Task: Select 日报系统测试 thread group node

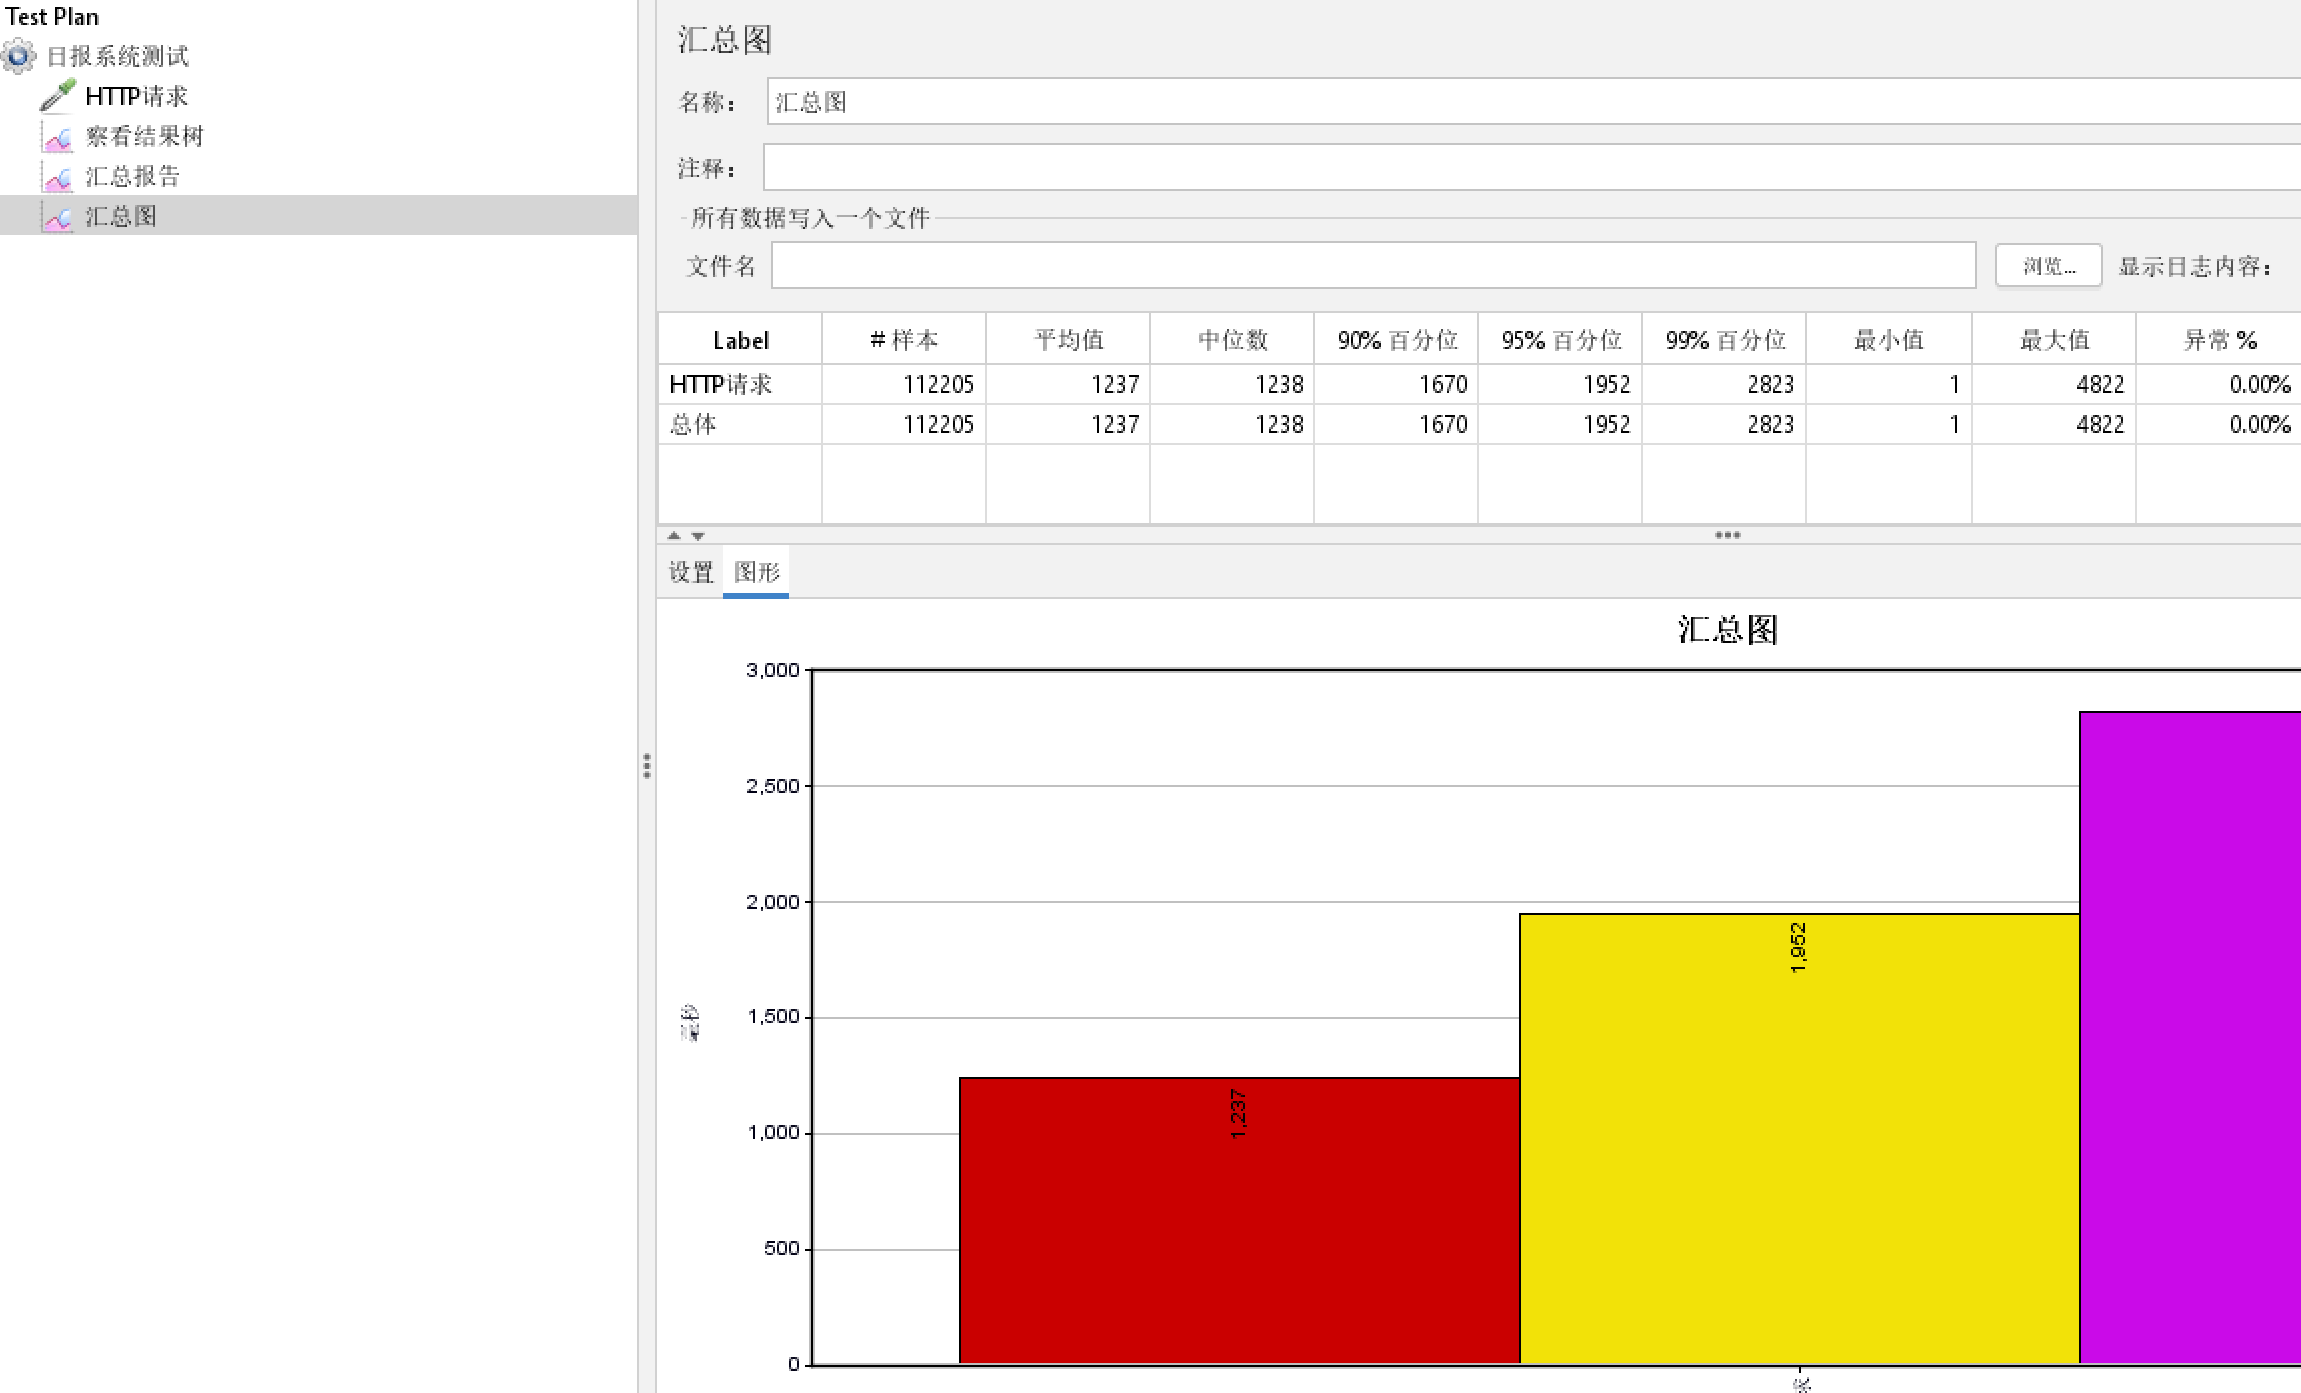Action: [x=118, y=56]
